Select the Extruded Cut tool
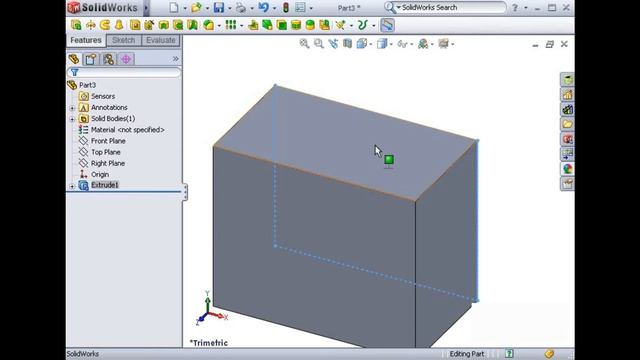The height and width of the screenshot is (360, 640). (x=135, y=25)
